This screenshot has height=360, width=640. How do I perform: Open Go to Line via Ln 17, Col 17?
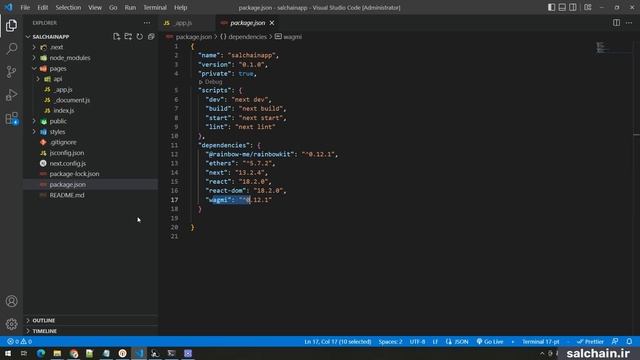pos(338,342)
